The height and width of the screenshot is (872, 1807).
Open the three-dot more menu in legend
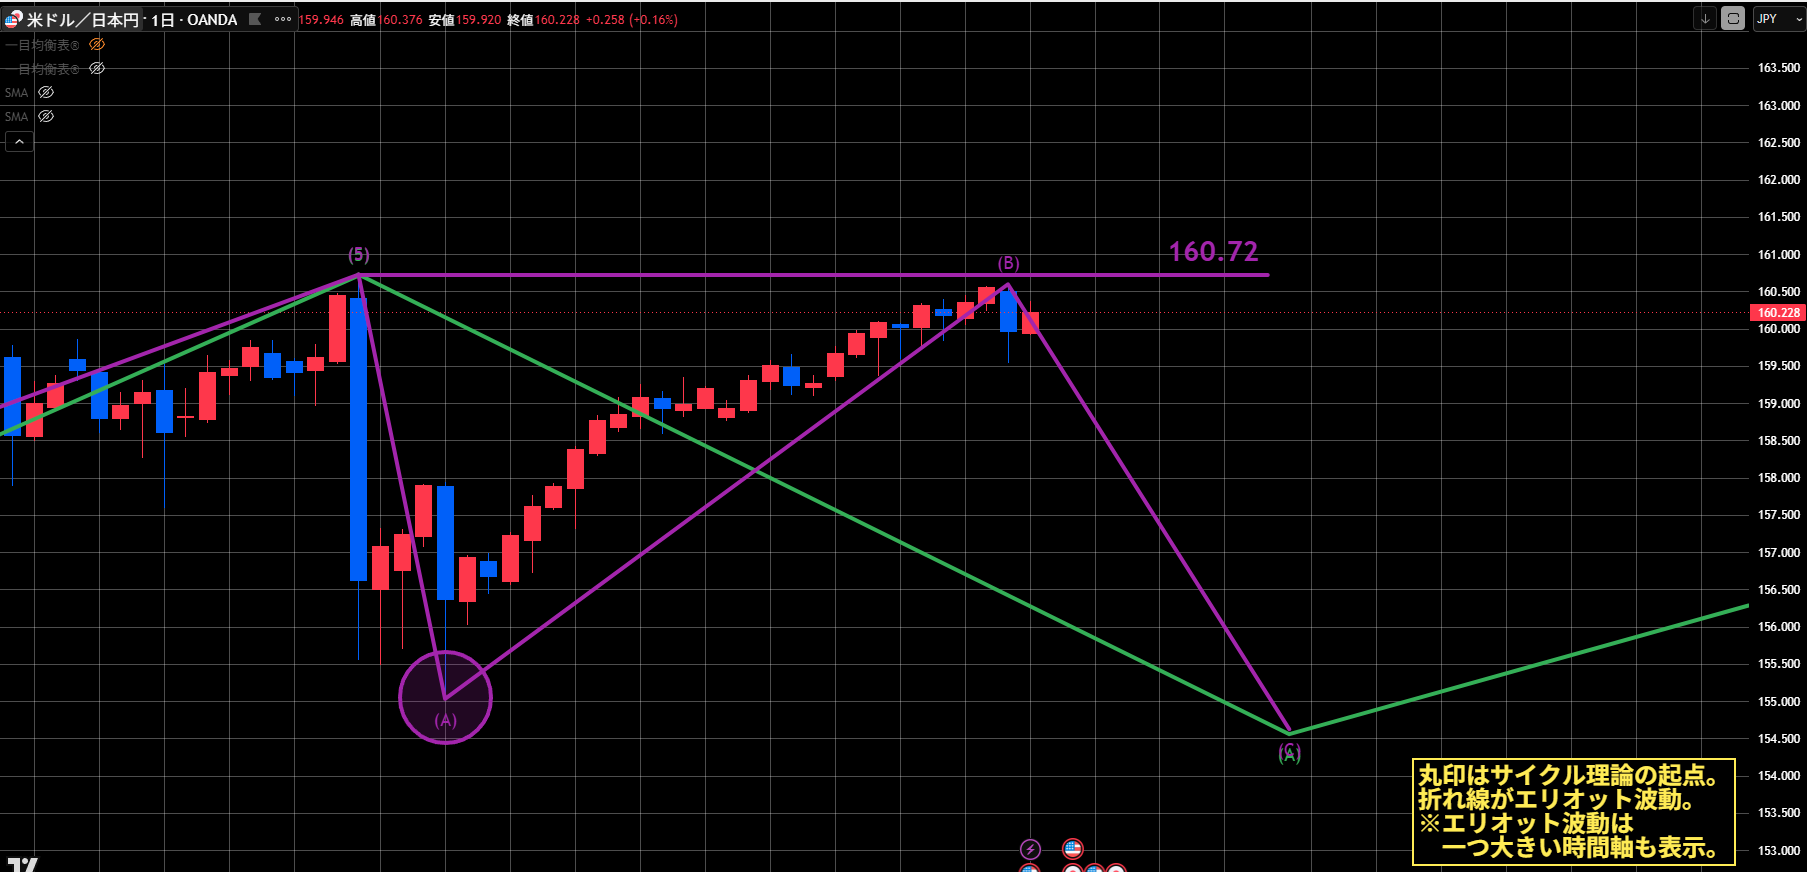283,19
